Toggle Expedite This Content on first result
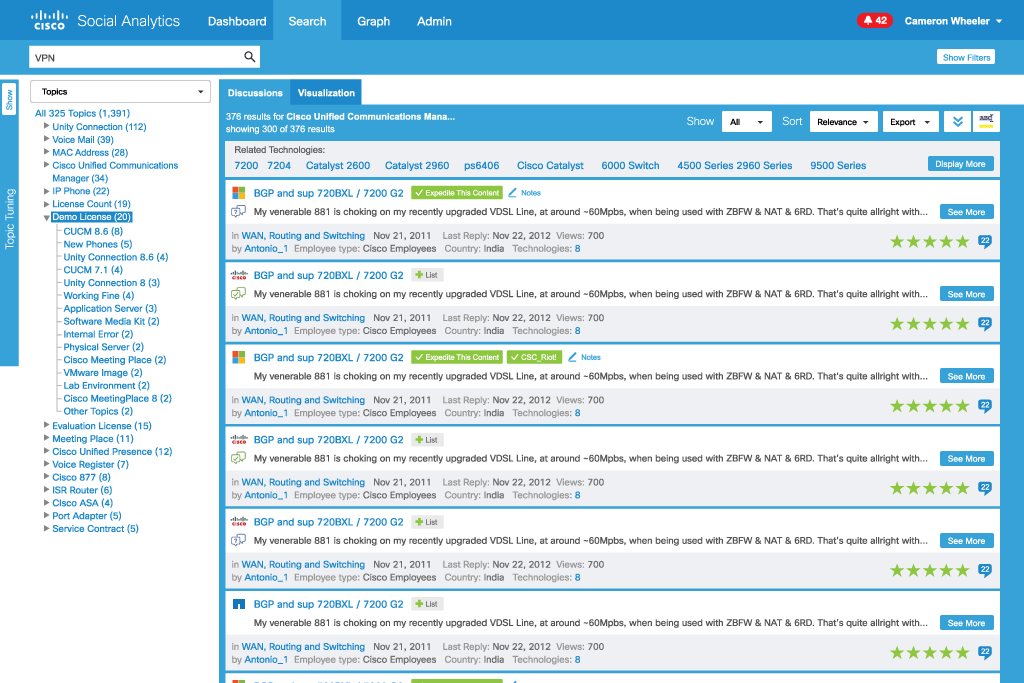1024x683 pixels. 456,193
